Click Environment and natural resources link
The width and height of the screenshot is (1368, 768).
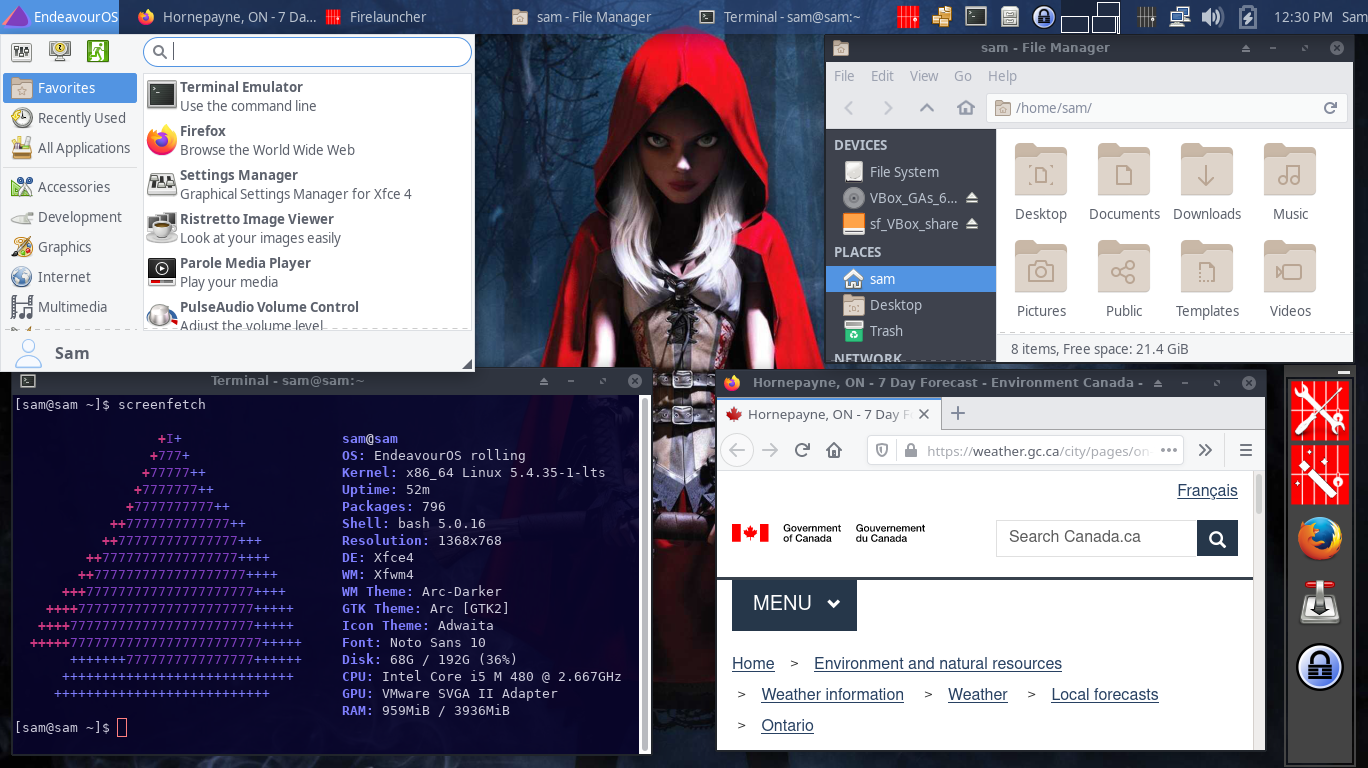pos(938,663)
